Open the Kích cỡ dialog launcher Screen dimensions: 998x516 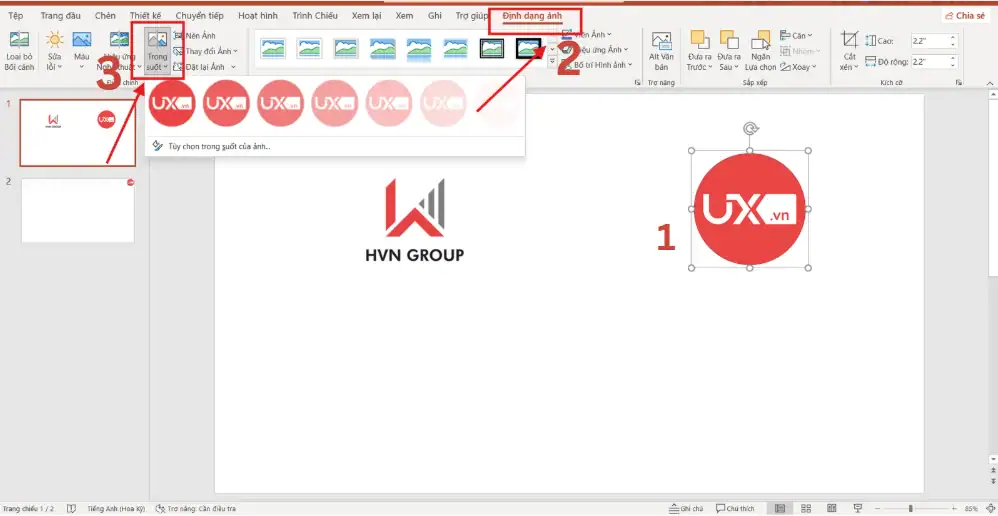[x=957, y=83]
